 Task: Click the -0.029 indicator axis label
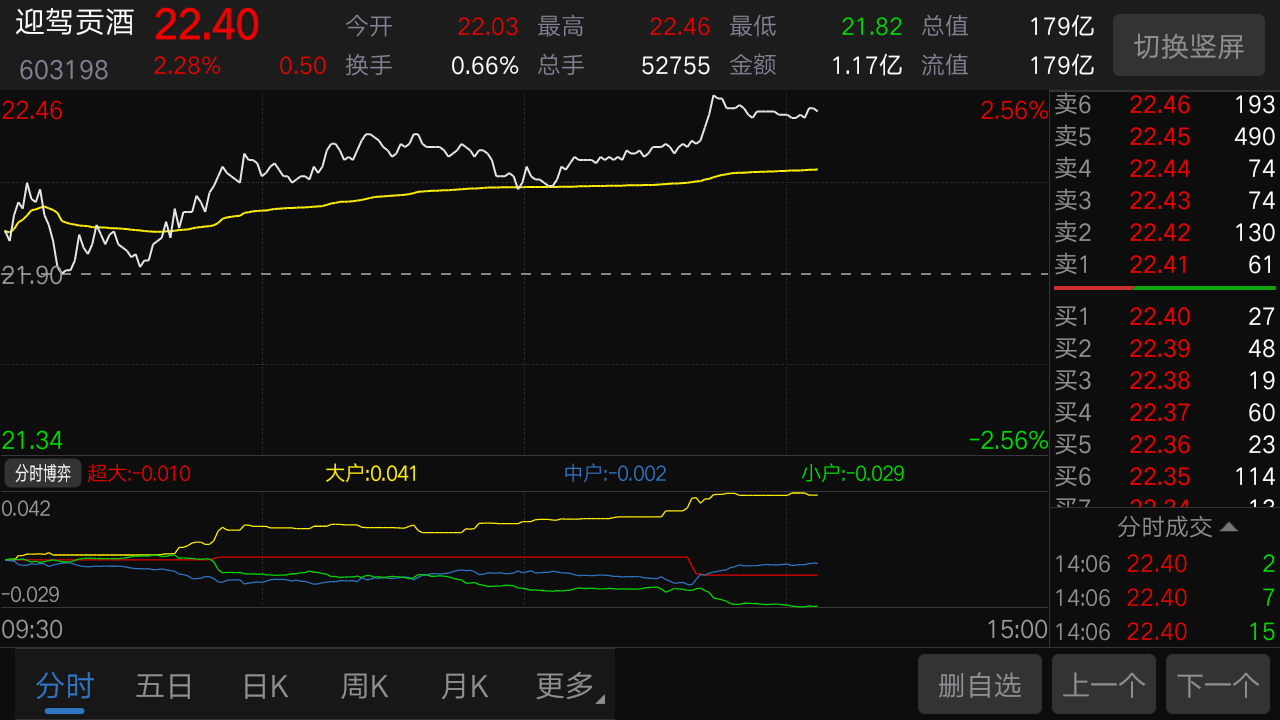pos(30,594)
